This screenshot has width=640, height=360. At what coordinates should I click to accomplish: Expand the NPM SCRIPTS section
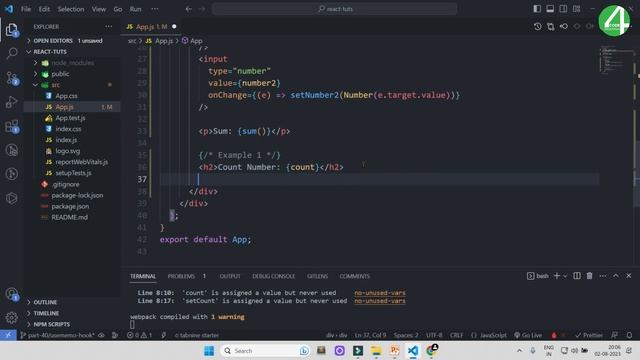tap(51, 324)
